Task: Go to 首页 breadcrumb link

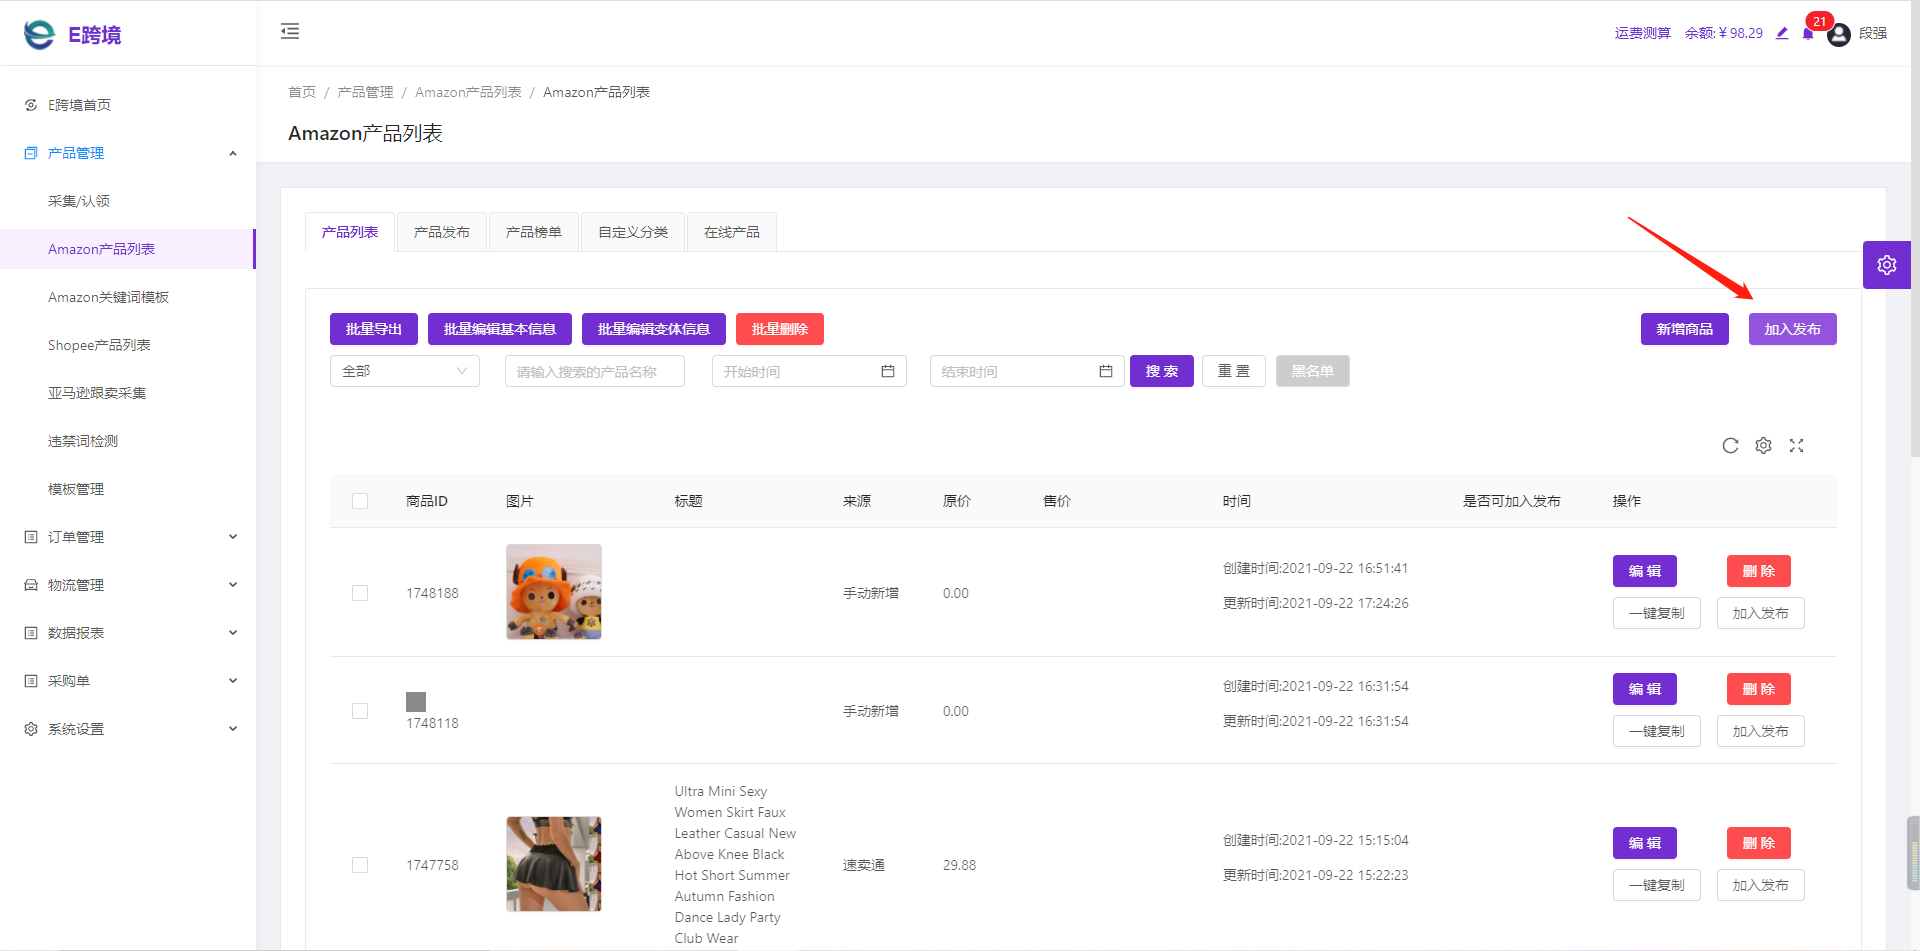Action: pos(302,92)
